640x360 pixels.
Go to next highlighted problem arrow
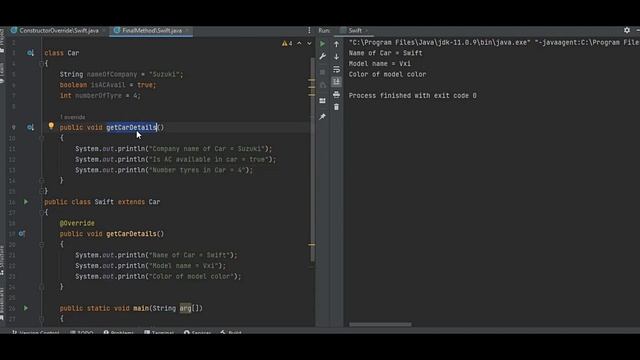[309, 43]
